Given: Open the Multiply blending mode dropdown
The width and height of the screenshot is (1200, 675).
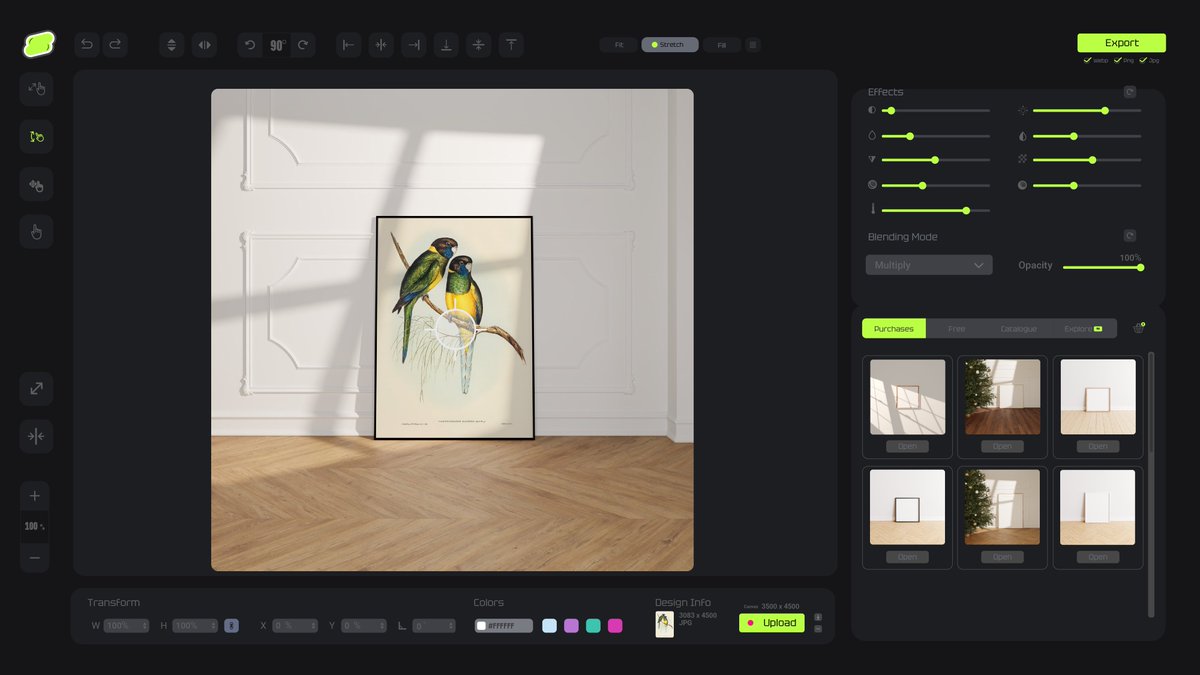Looking at the screenshot, I should pos(929,265).
